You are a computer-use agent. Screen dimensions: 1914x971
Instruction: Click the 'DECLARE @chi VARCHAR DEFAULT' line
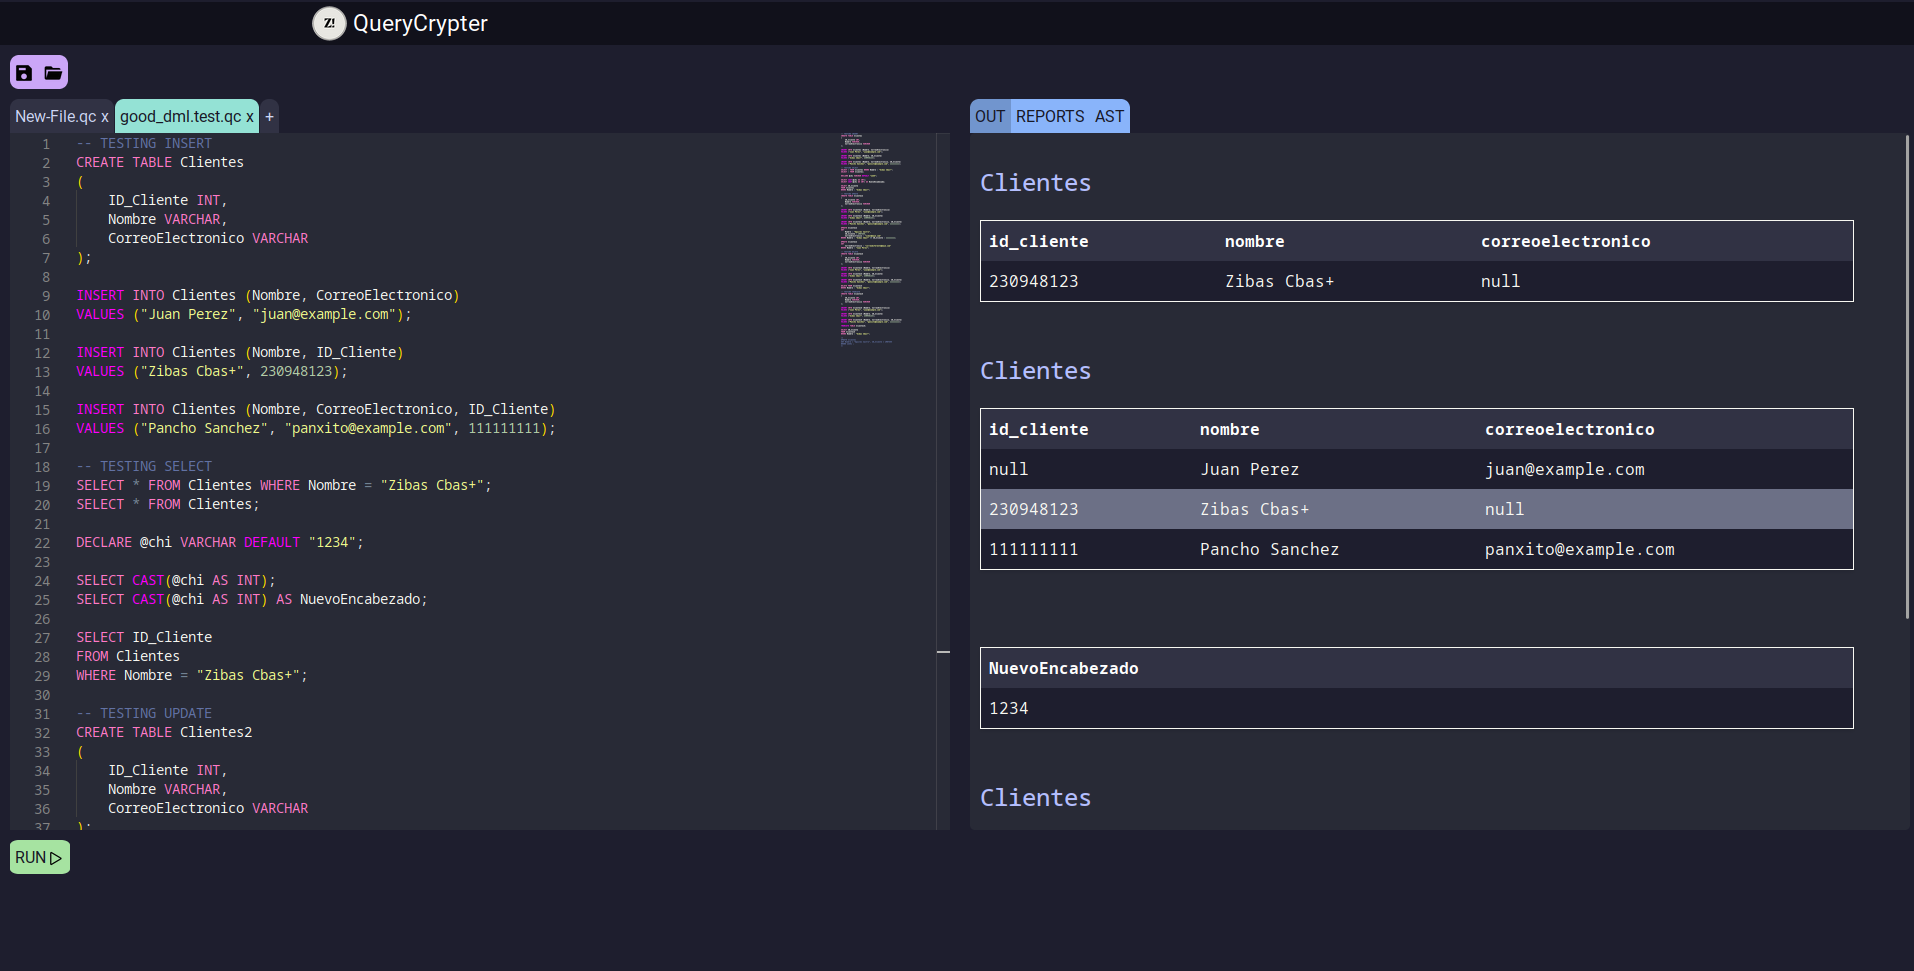(220, 542)
